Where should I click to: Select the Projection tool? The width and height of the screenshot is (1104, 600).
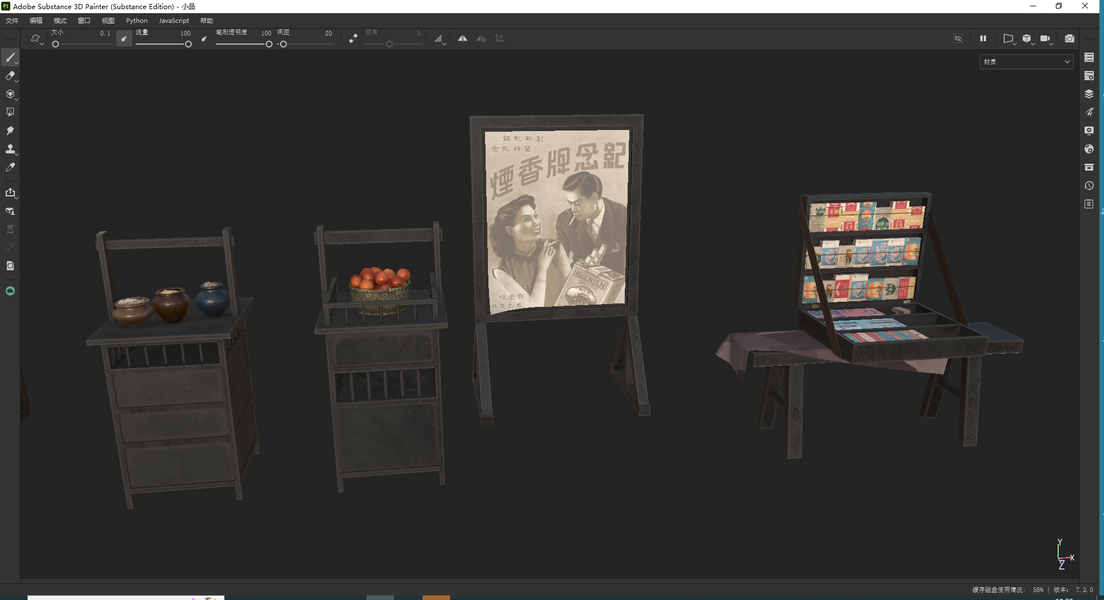[x=11, y=94]
